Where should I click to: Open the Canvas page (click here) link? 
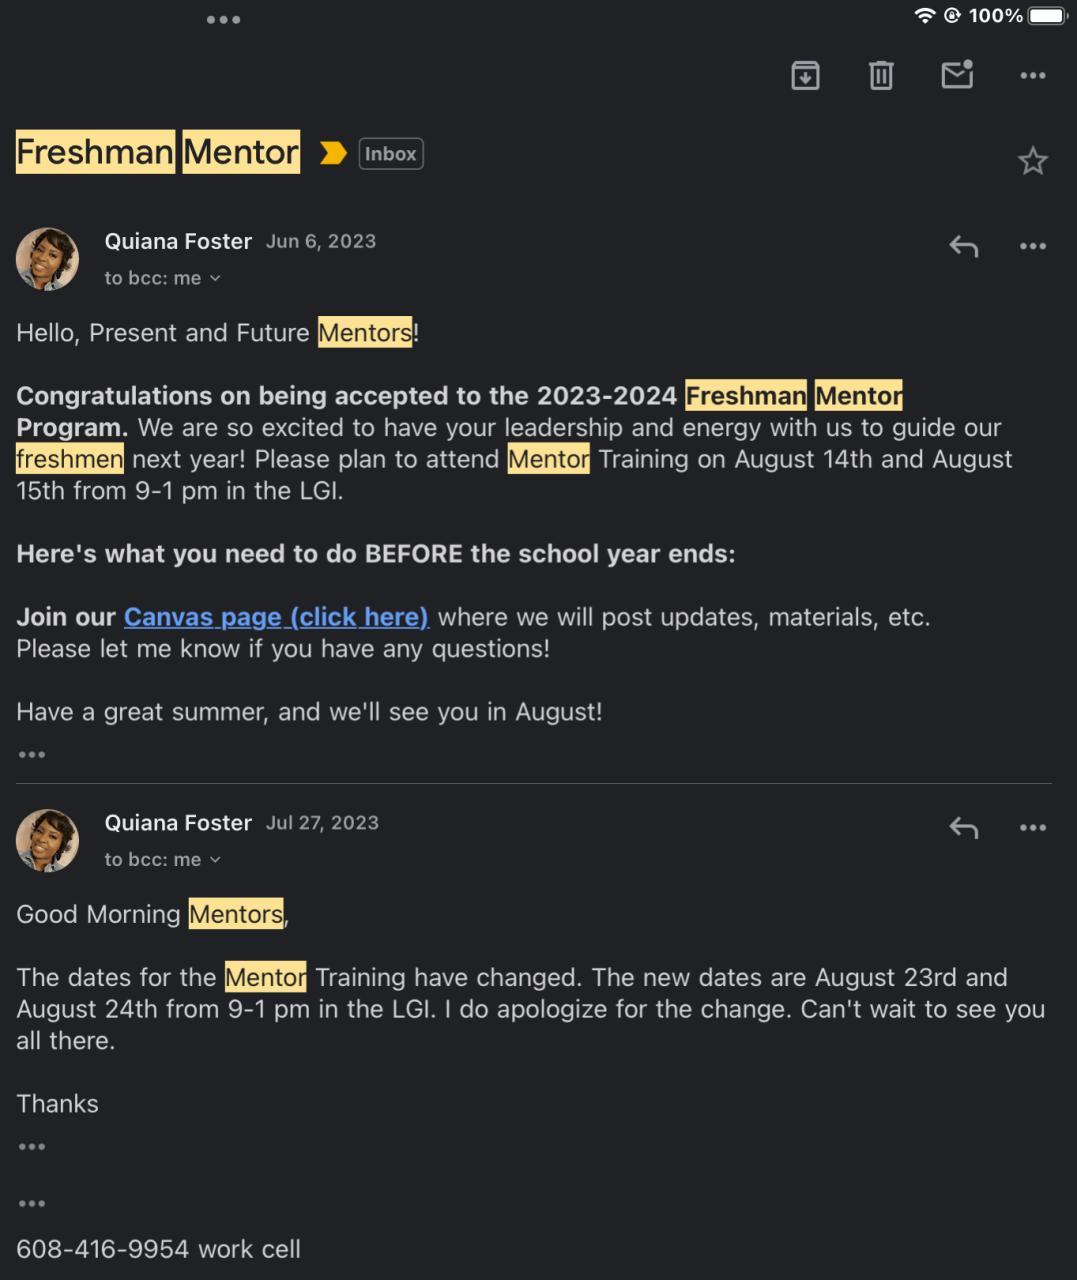276,617
